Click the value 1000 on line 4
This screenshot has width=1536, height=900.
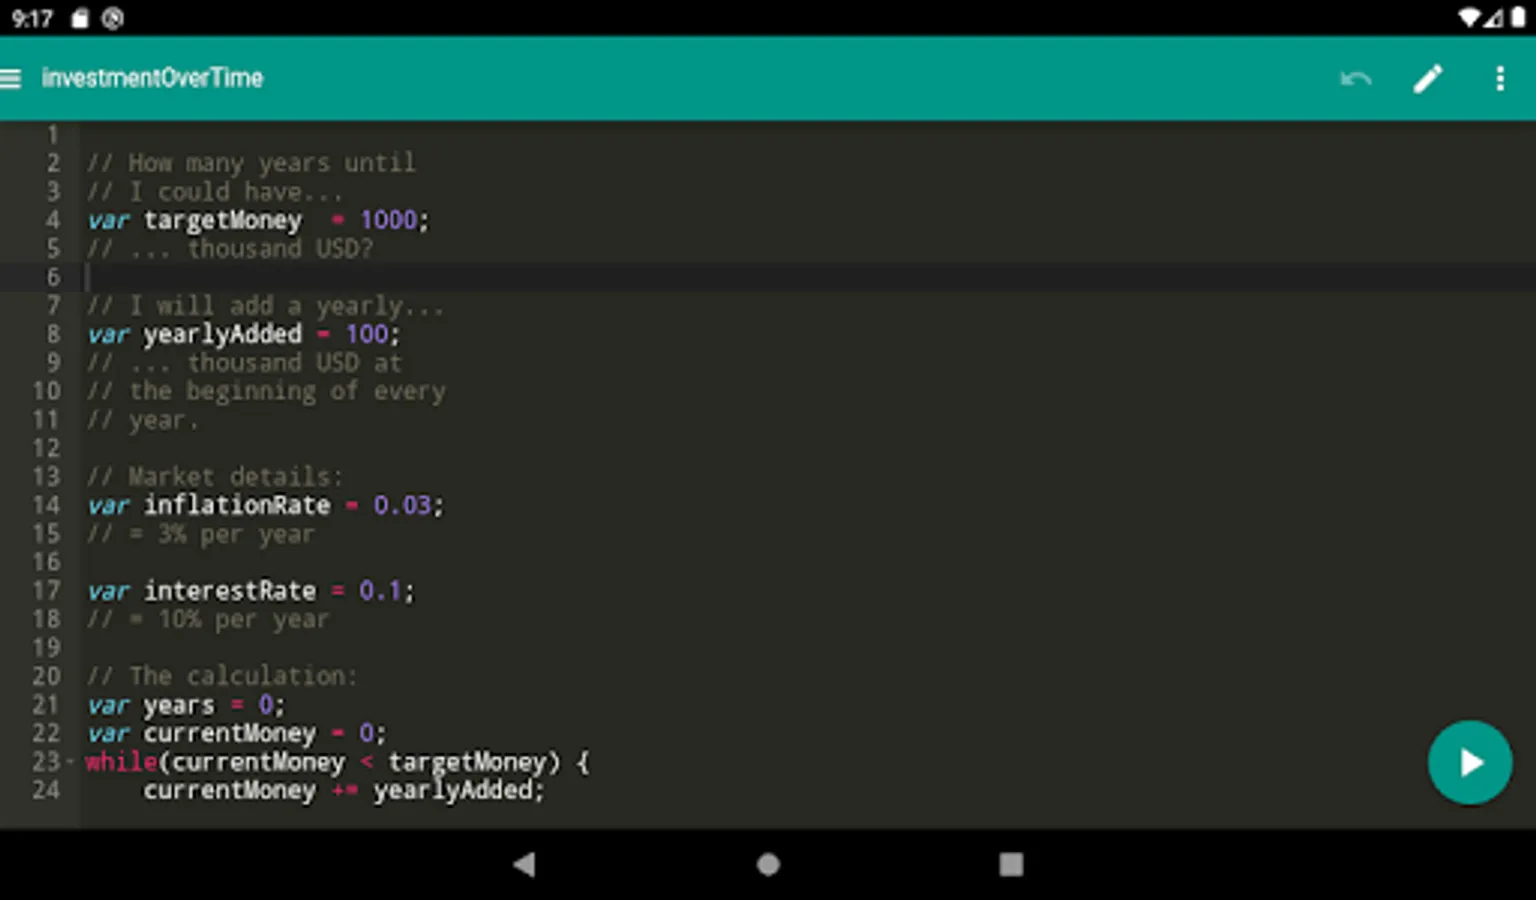click(388, 220)
